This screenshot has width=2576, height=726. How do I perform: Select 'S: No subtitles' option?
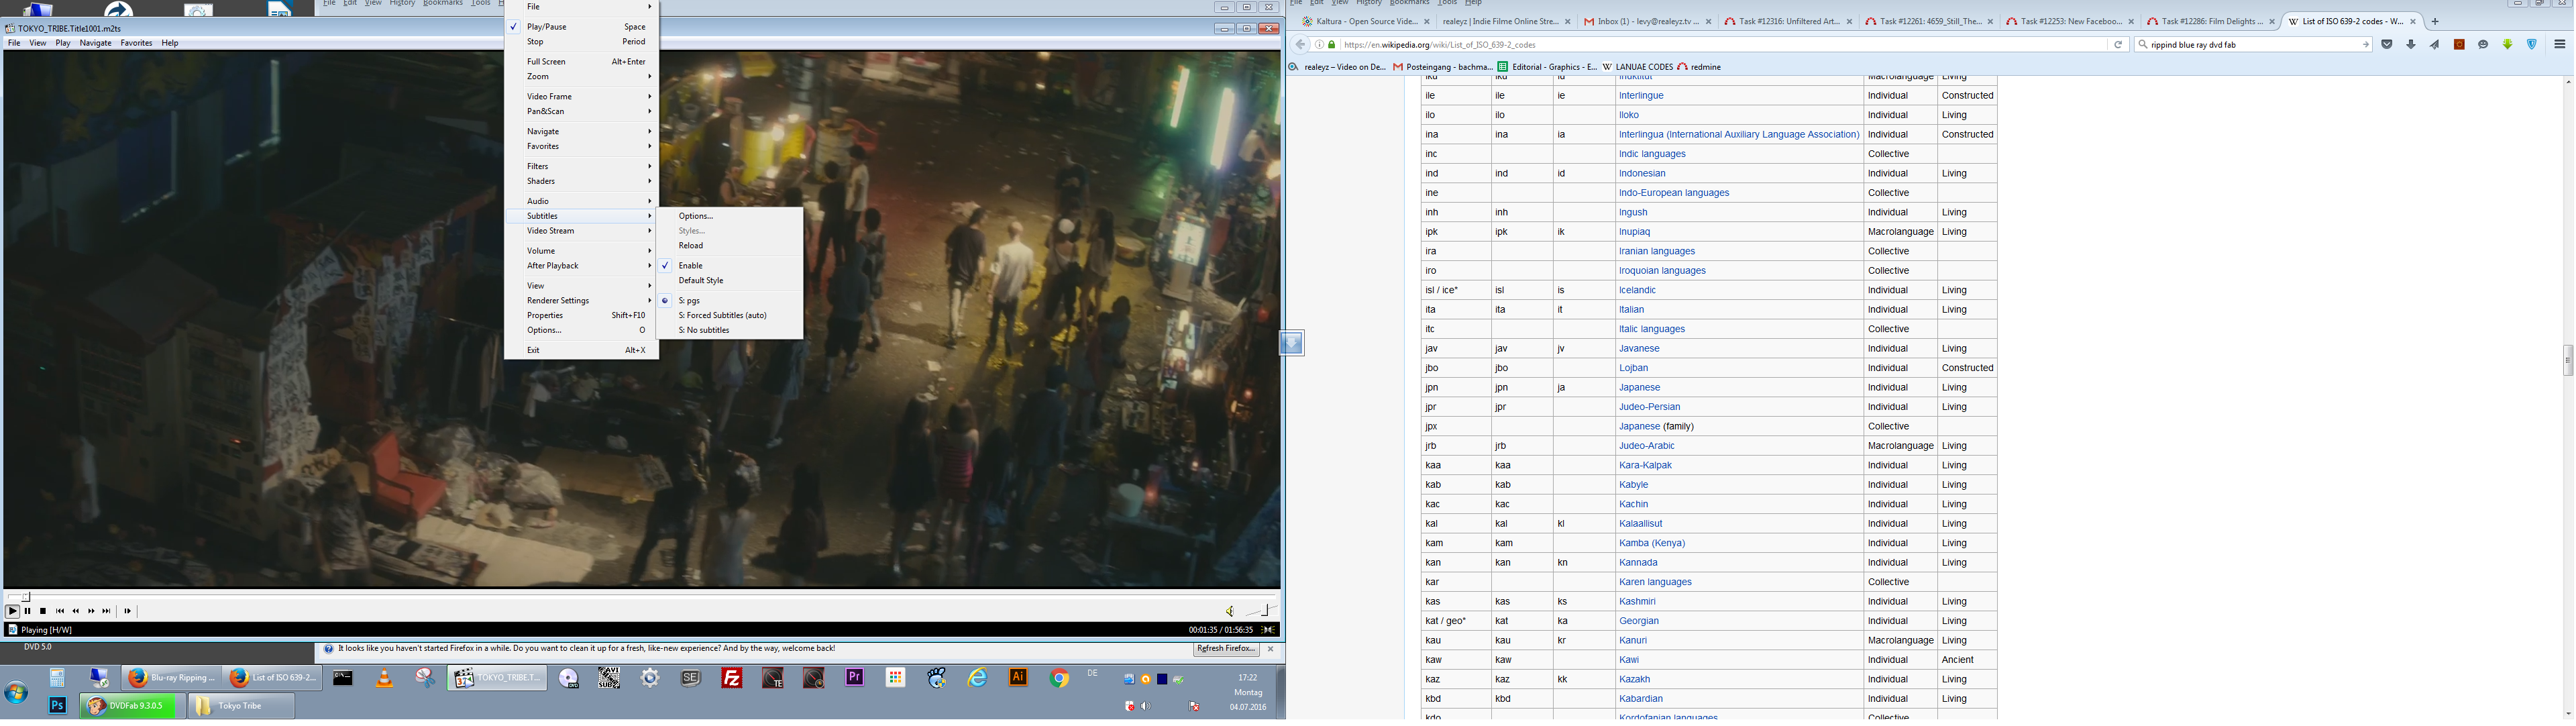pyautogui.click(x=704, y=330)
